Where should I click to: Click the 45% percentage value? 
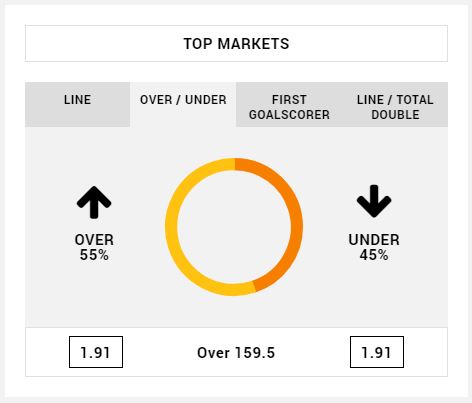pyautogui.click(x=374, y=255)
